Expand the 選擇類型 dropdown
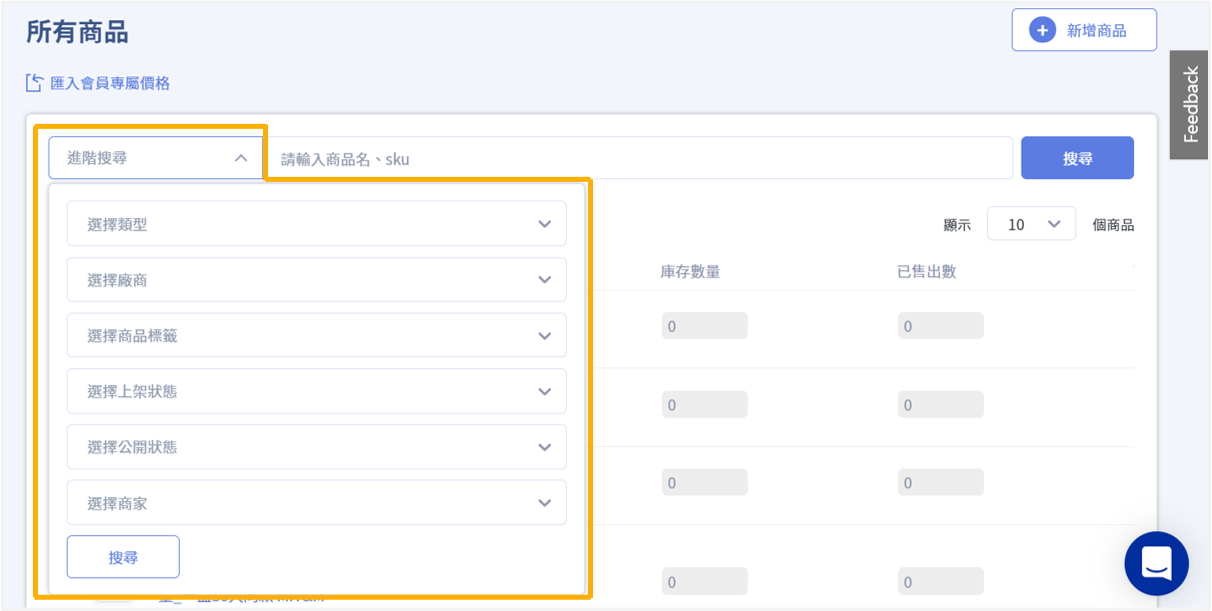 pyautogui.click(x=316, y=224)
